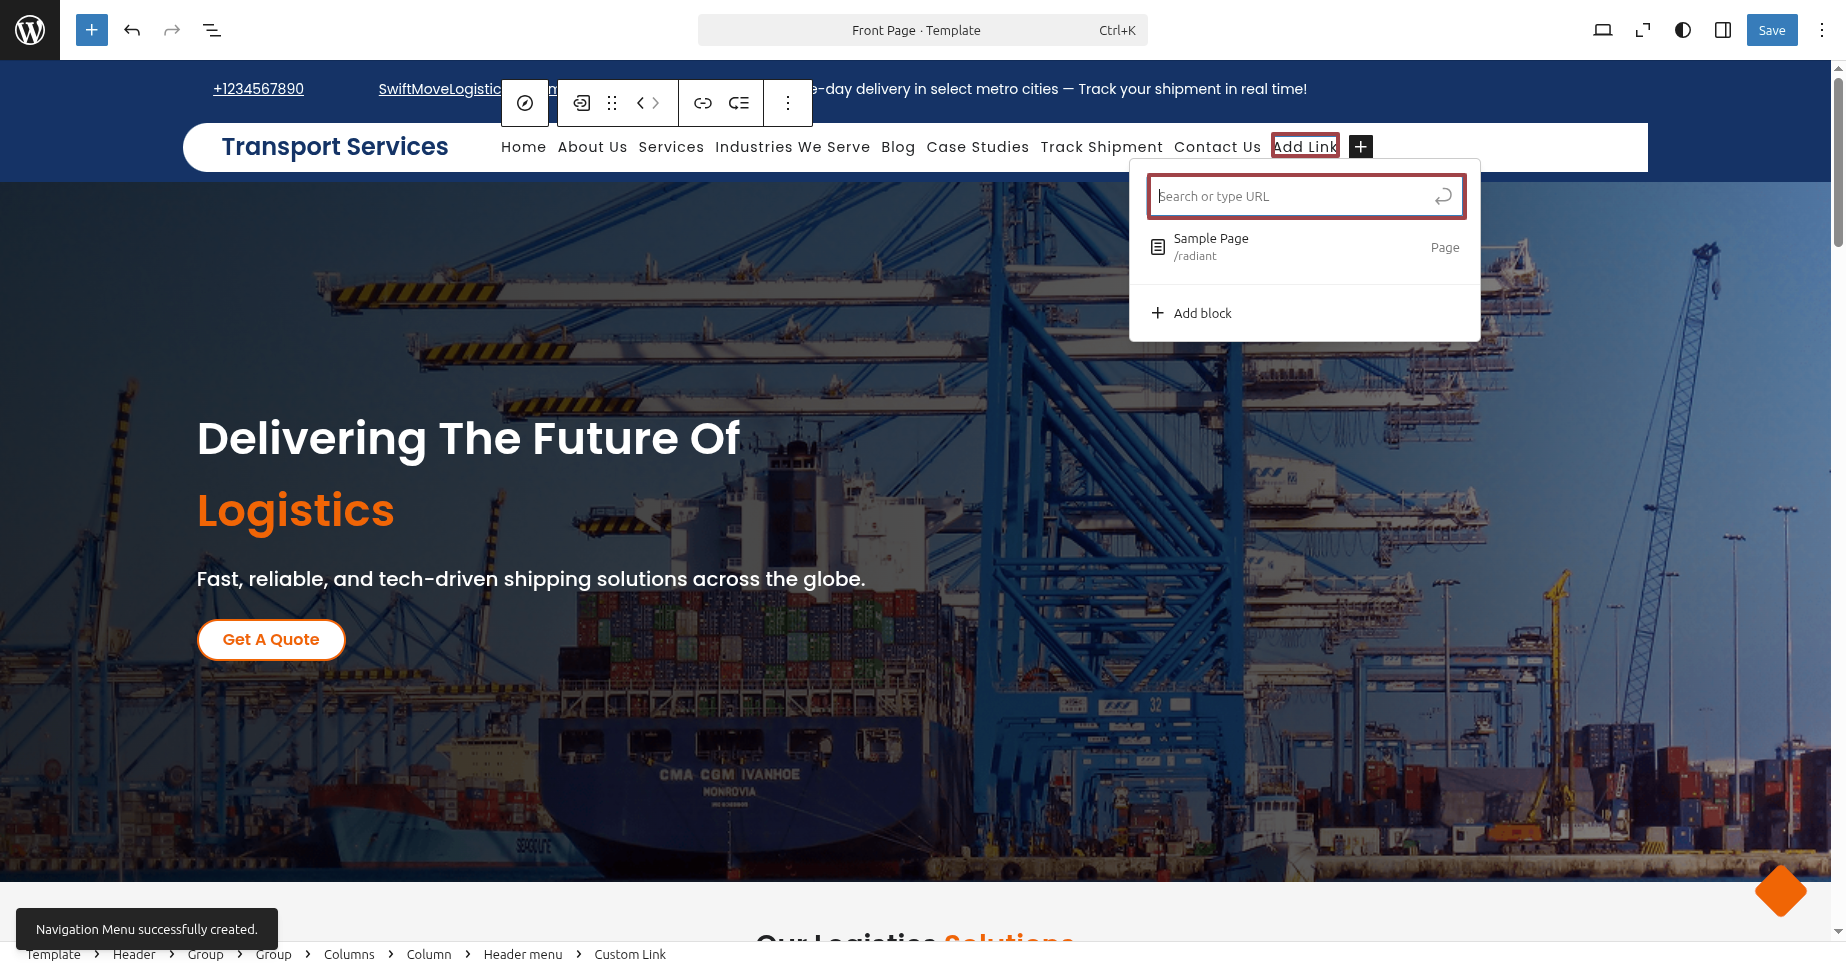Select Column in the block breadcrumb
Viewport: 1846px width, 966px height.
pyautogui.click(x=429, y=954)
